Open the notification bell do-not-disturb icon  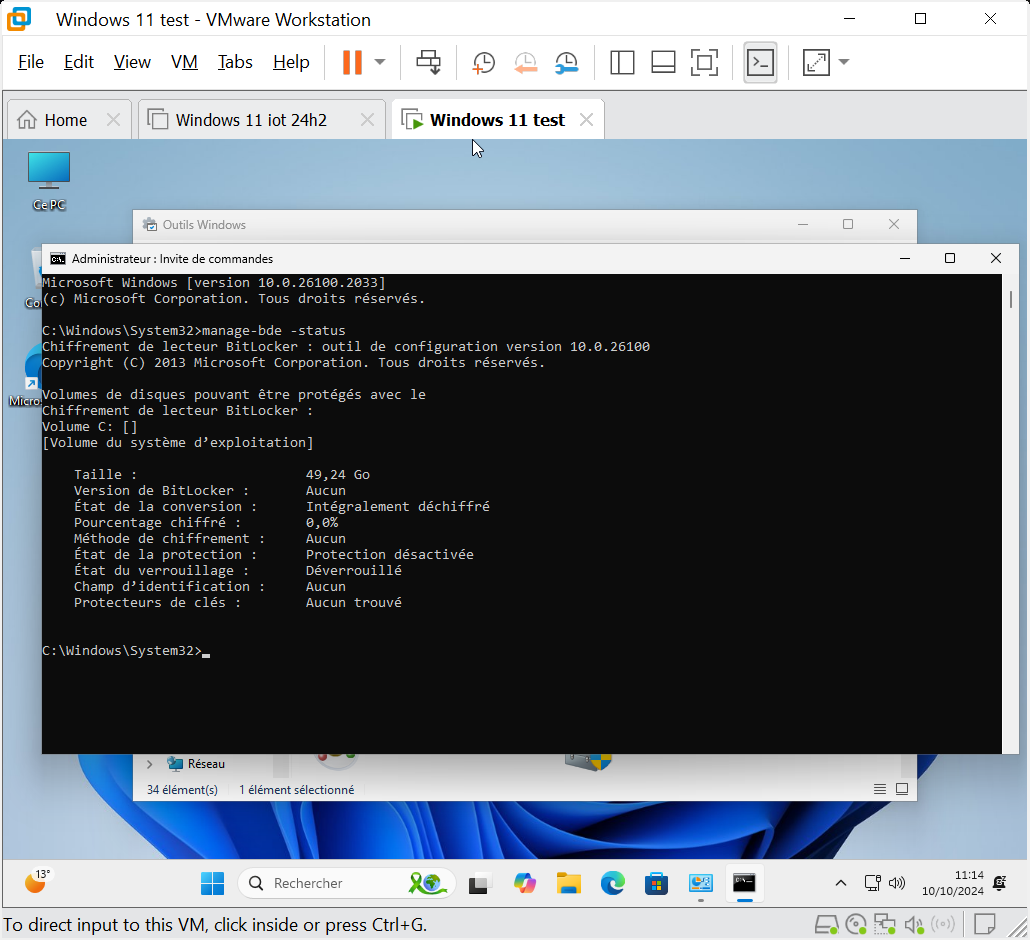click(1000, 883)
